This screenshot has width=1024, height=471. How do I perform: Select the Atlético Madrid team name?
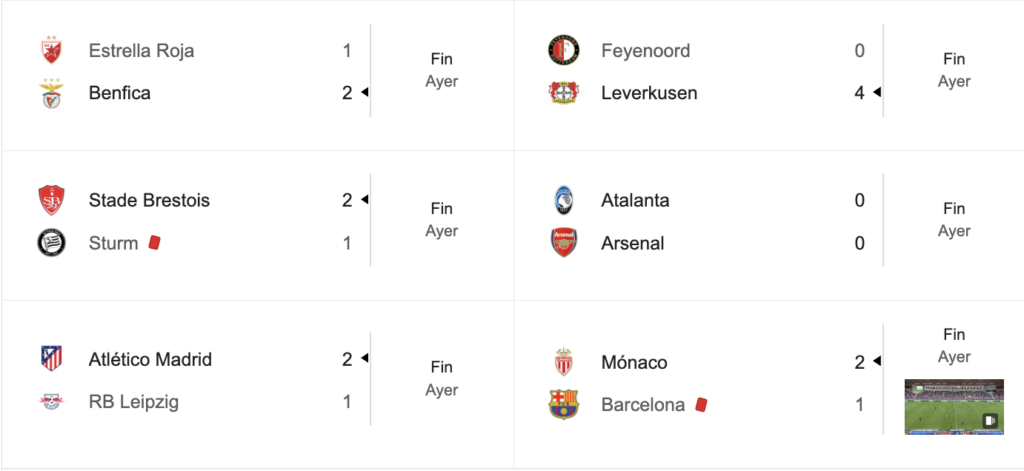(x=150, y=359)
